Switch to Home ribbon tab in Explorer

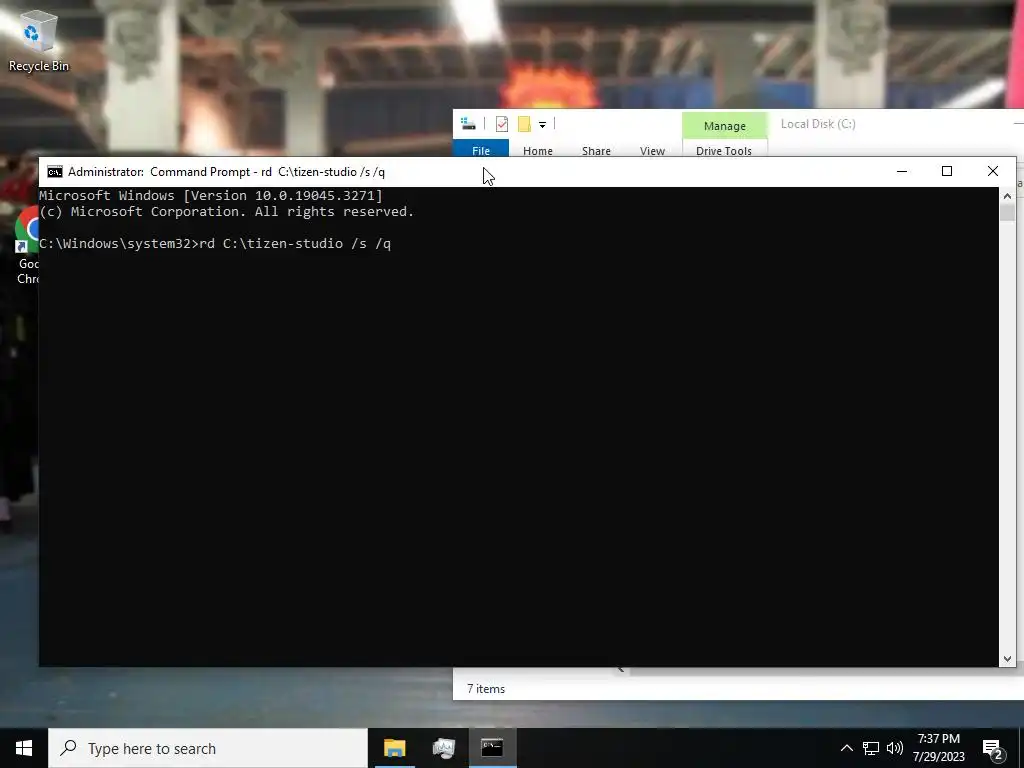(x=537, y=150)
